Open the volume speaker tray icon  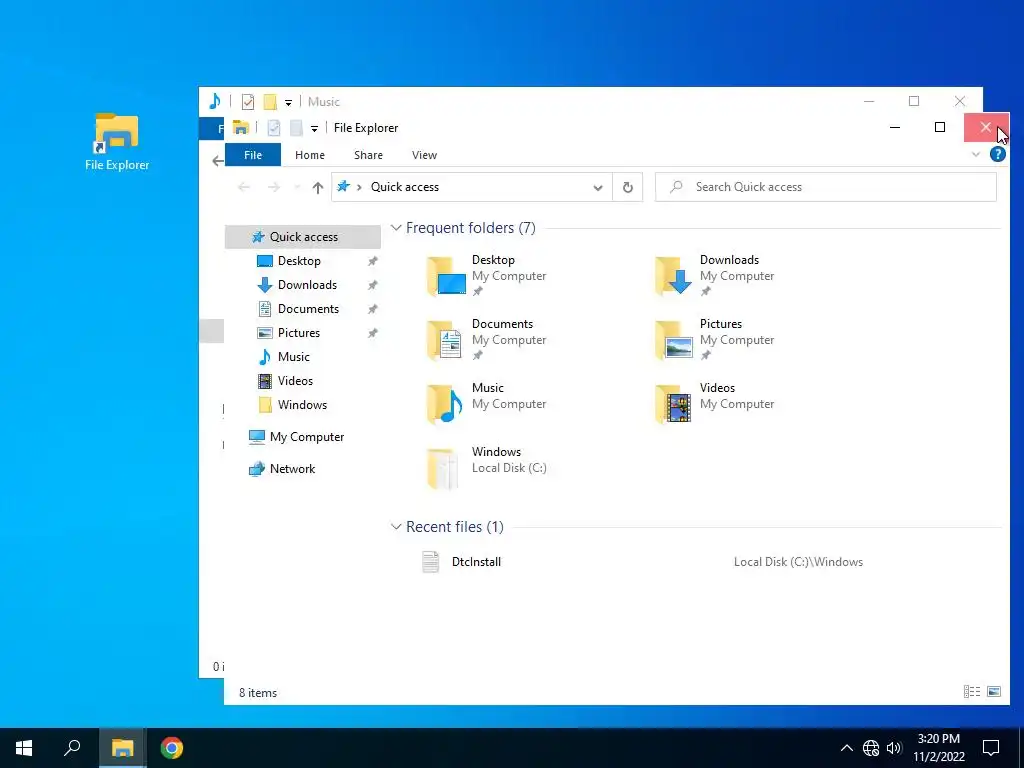click(894, 748)
